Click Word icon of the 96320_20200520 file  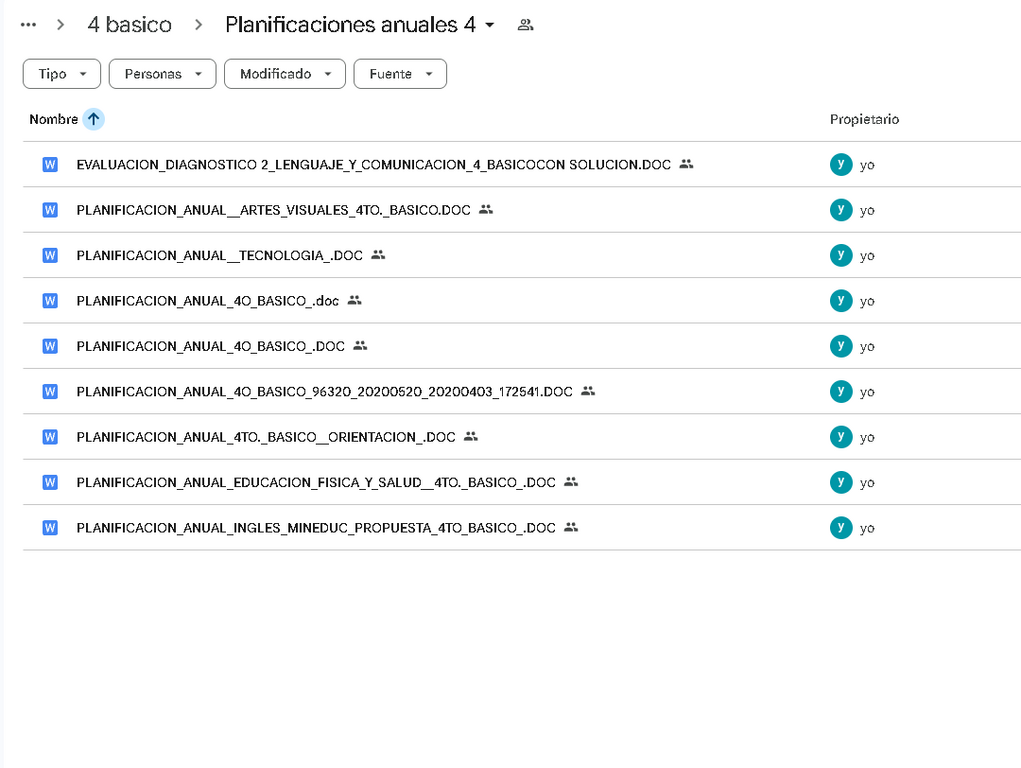pyautogui.click(x=50, y=391)
